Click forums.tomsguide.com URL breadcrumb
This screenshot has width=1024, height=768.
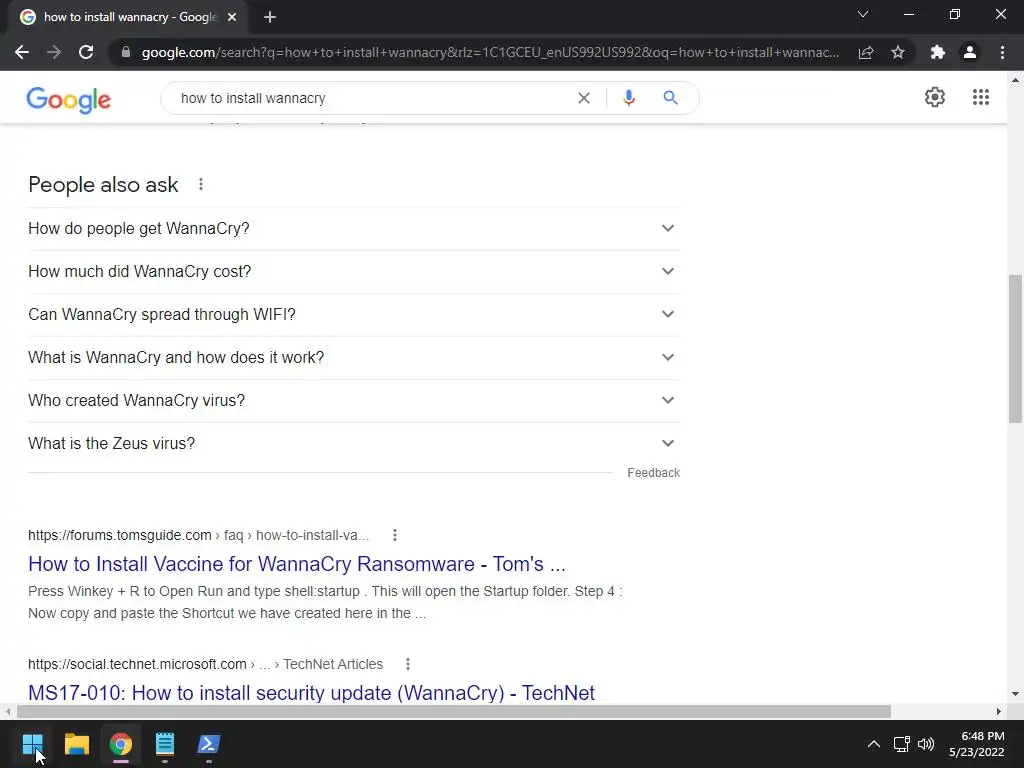point(198,536)
